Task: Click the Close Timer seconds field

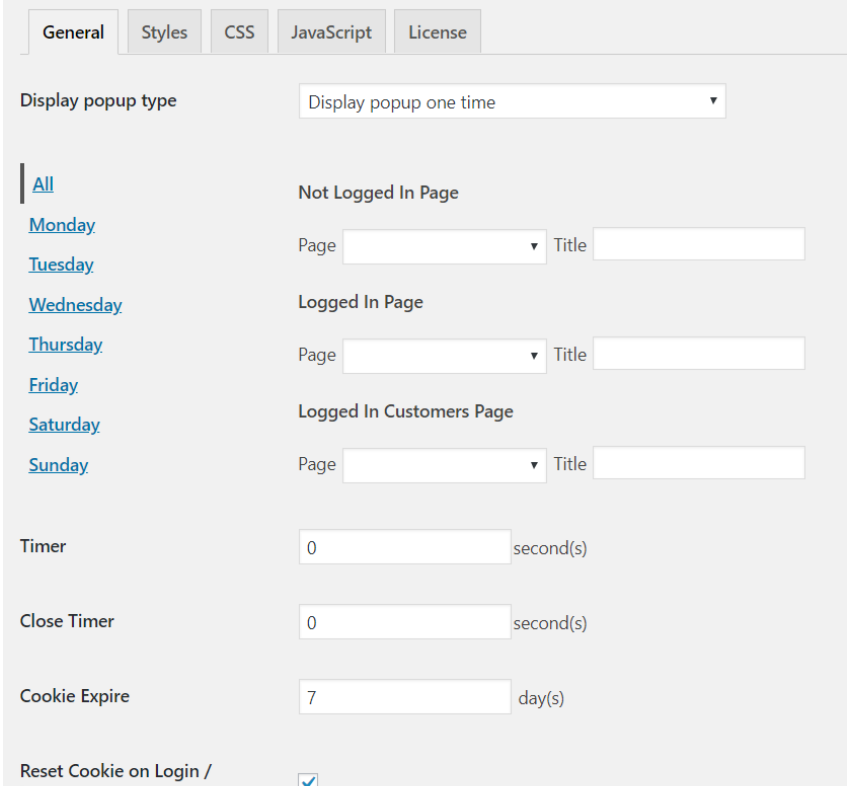Action: [x=405, y=622]
